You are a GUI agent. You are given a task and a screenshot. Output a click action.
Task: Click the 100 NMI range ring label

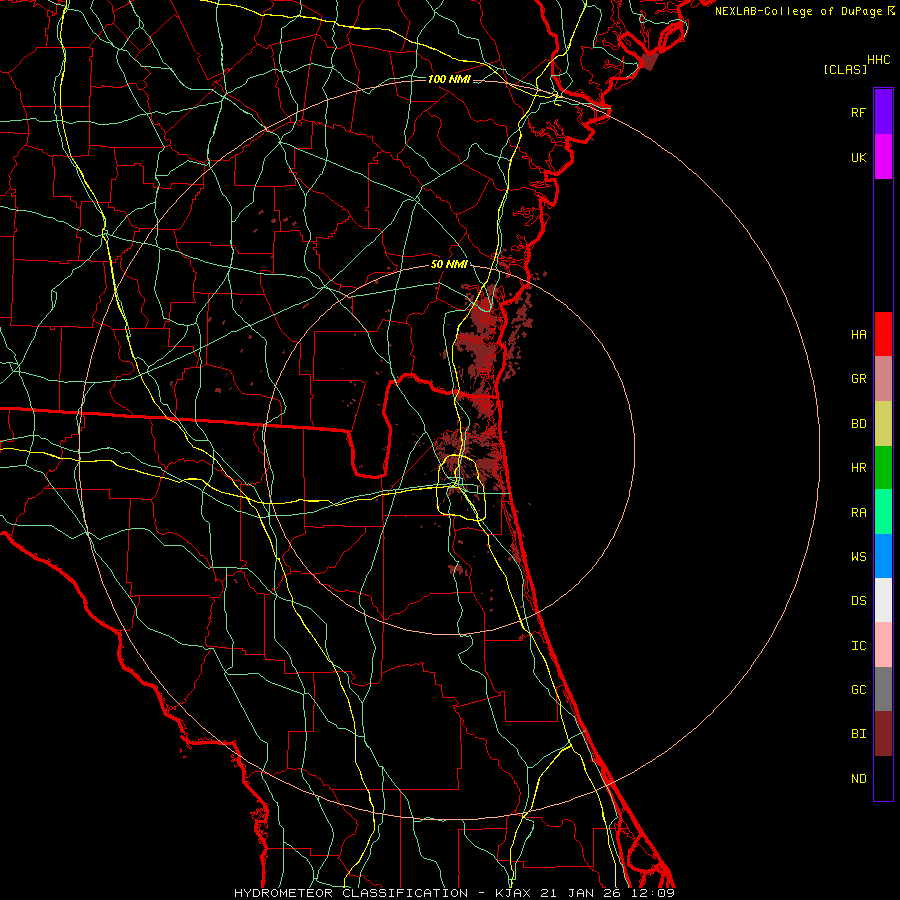click(449, 79)
